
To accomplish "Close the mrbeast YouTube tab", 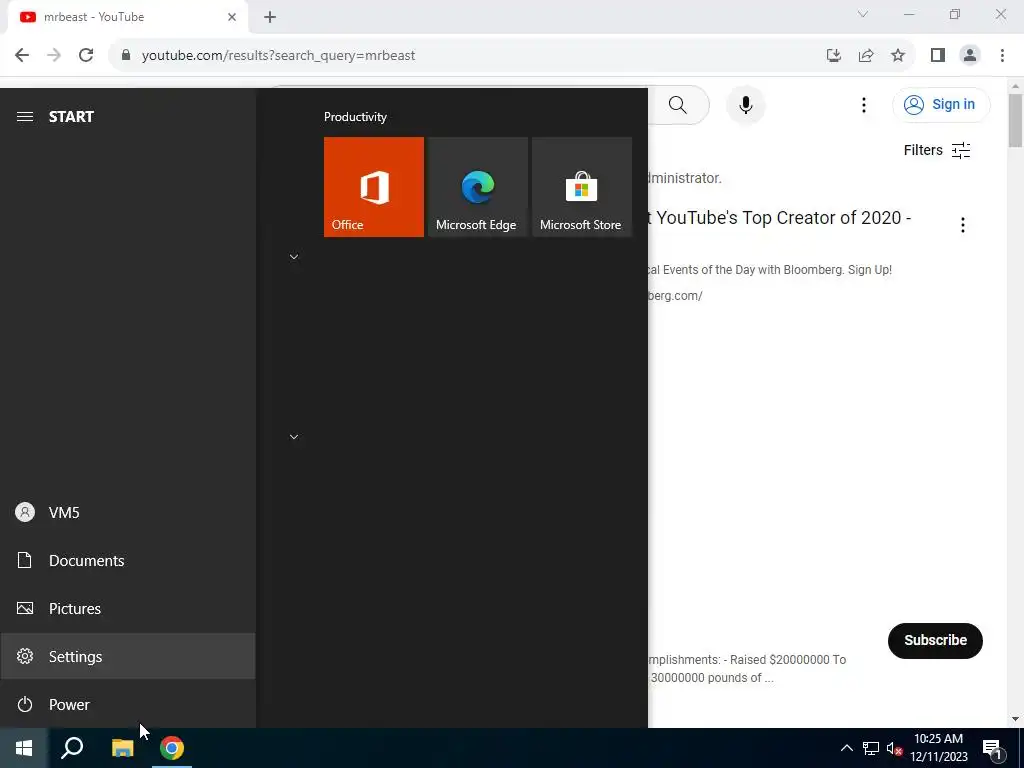I will [232, 17].
